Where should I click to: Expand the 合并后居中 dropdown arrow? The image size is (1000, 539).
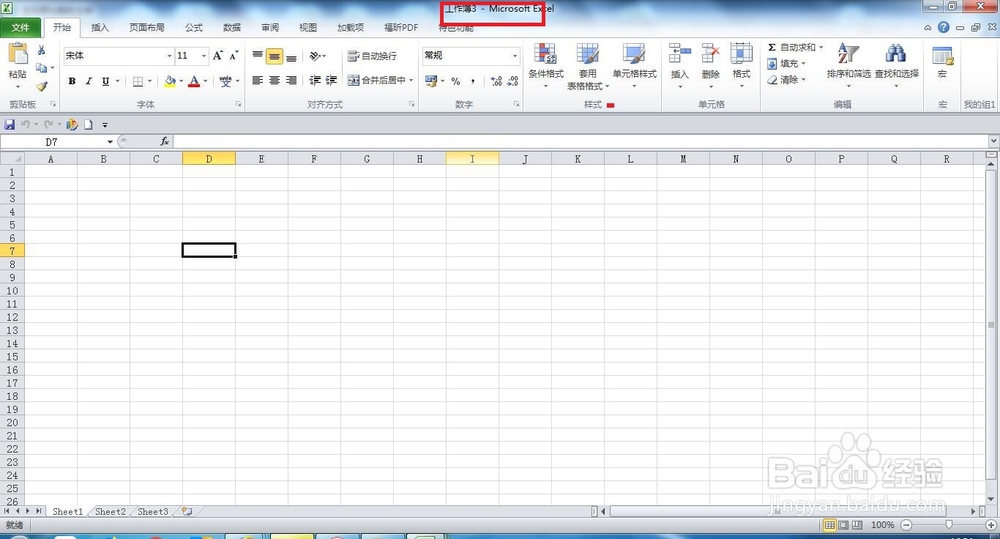[x=411, y=80]
